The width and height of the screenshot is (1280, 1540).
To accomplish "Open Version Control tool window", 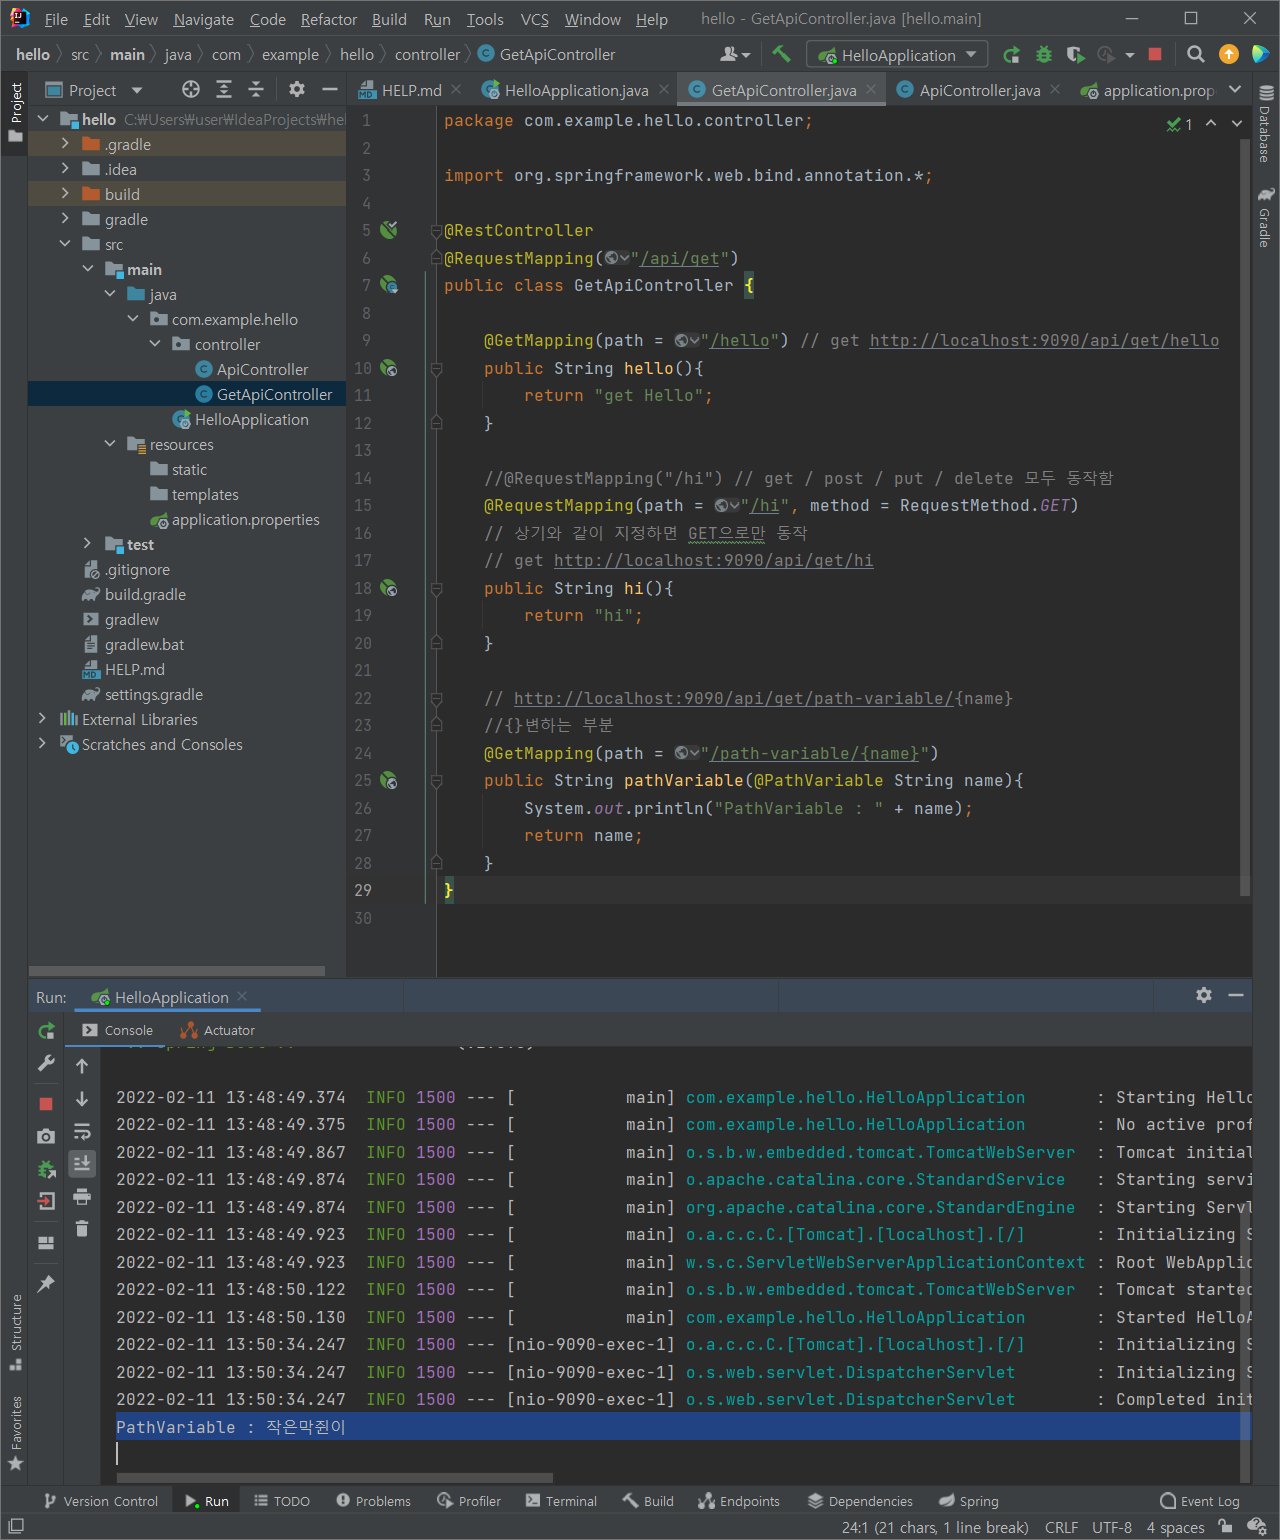I will (x=101, y=1501).
